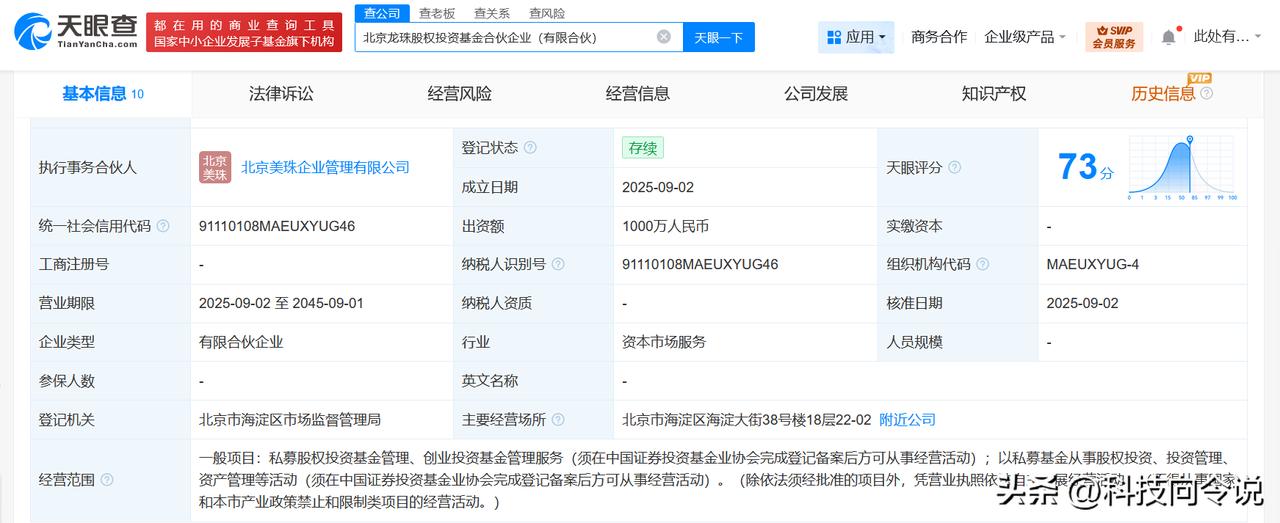Switch to the 知识产权 tab
The width and height of the screenshot is (1280, 523).
[x=994, y=93]
